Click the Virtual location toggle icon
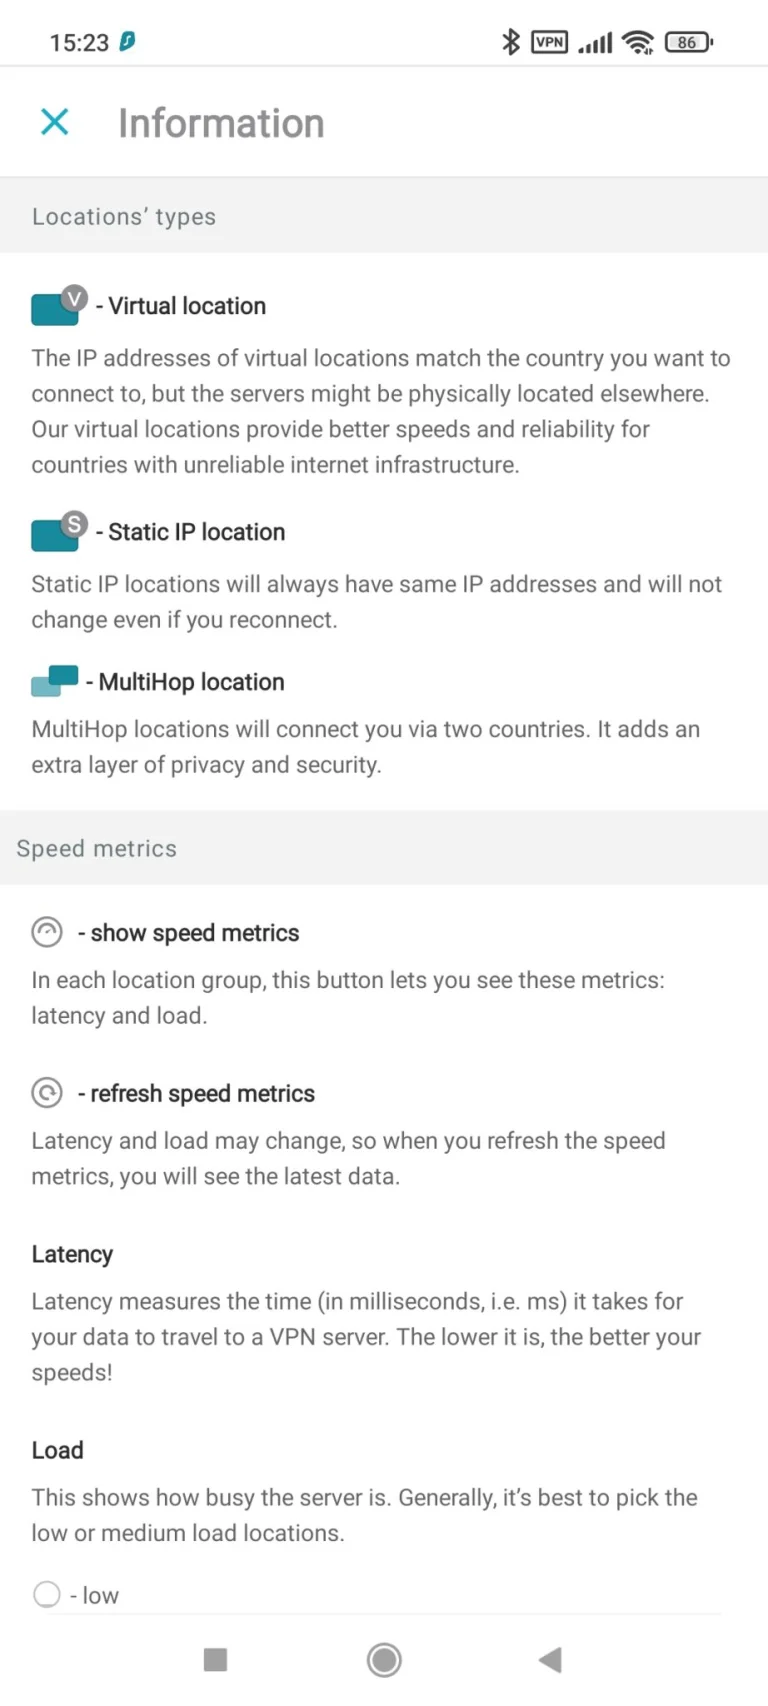768x1706 pixels. coord(55,306)
